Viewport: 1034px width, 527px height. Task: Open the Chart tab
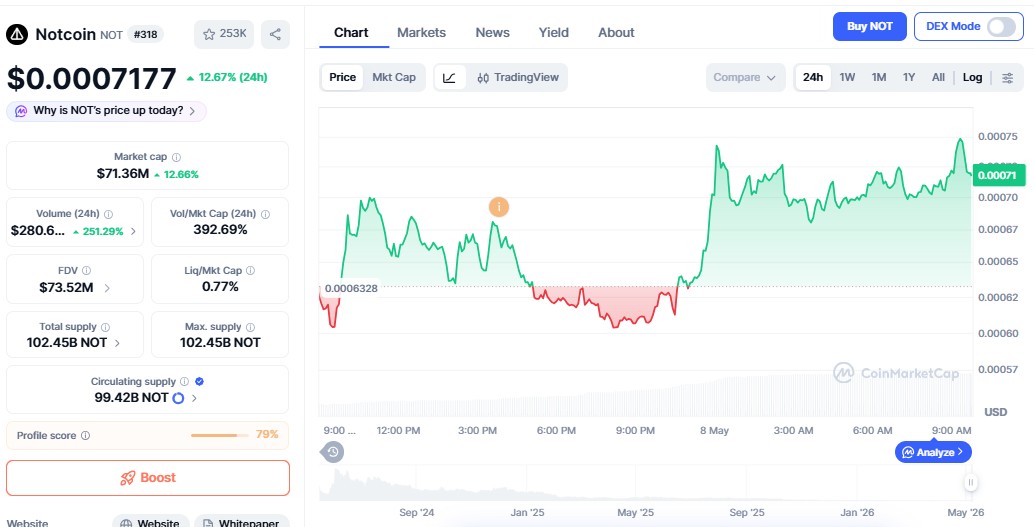coord(351,32)
